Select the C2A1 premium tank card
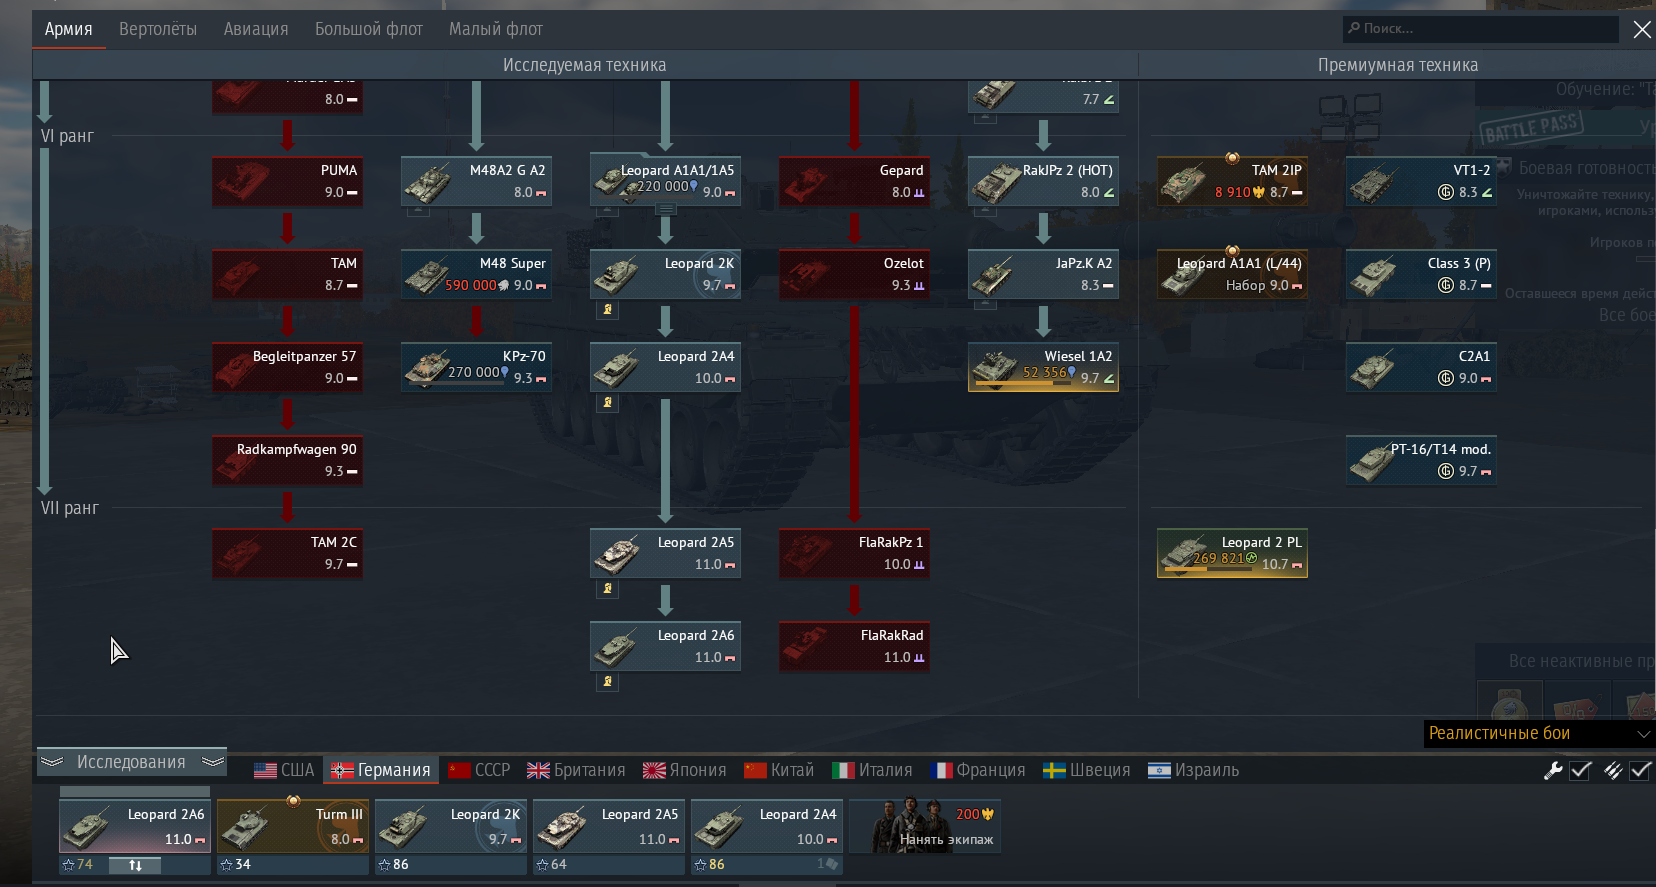This screenshot has height=887, width=1656. coord(1421,367)
